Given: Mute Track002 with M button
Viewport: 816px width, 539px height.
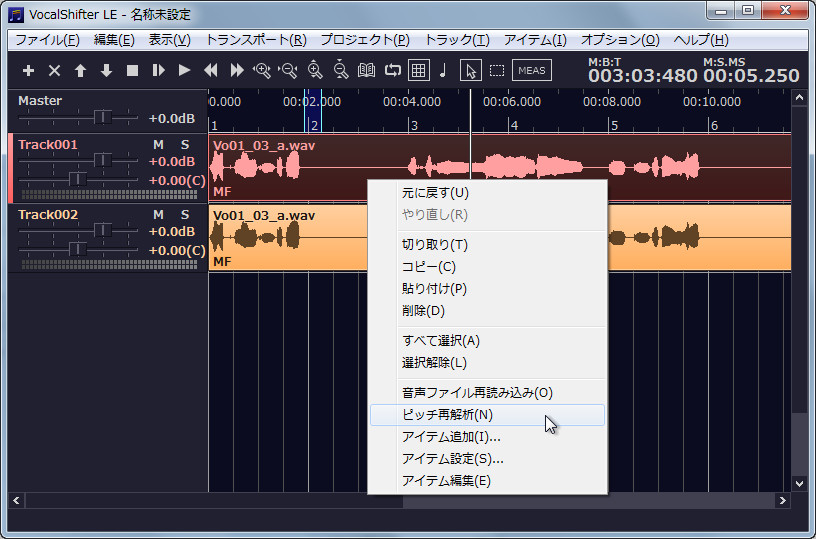Looking at the screenshot, I should point(158,215).
